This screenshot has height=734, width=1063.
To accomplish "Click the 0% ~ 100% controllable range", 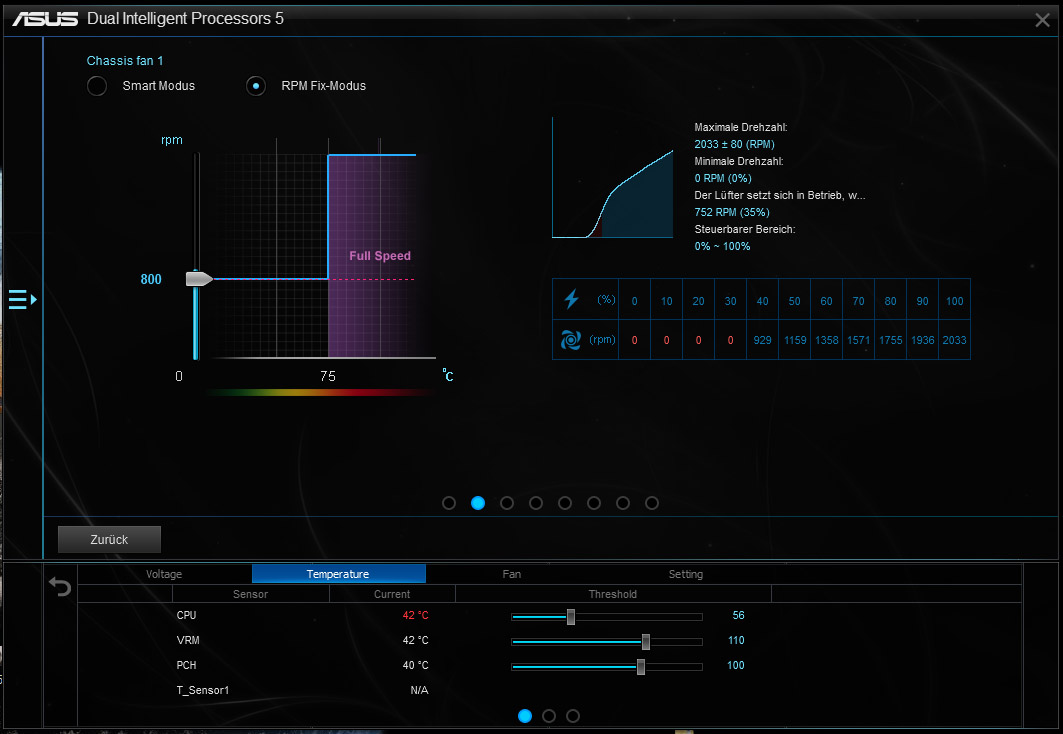I will (722, 246).
